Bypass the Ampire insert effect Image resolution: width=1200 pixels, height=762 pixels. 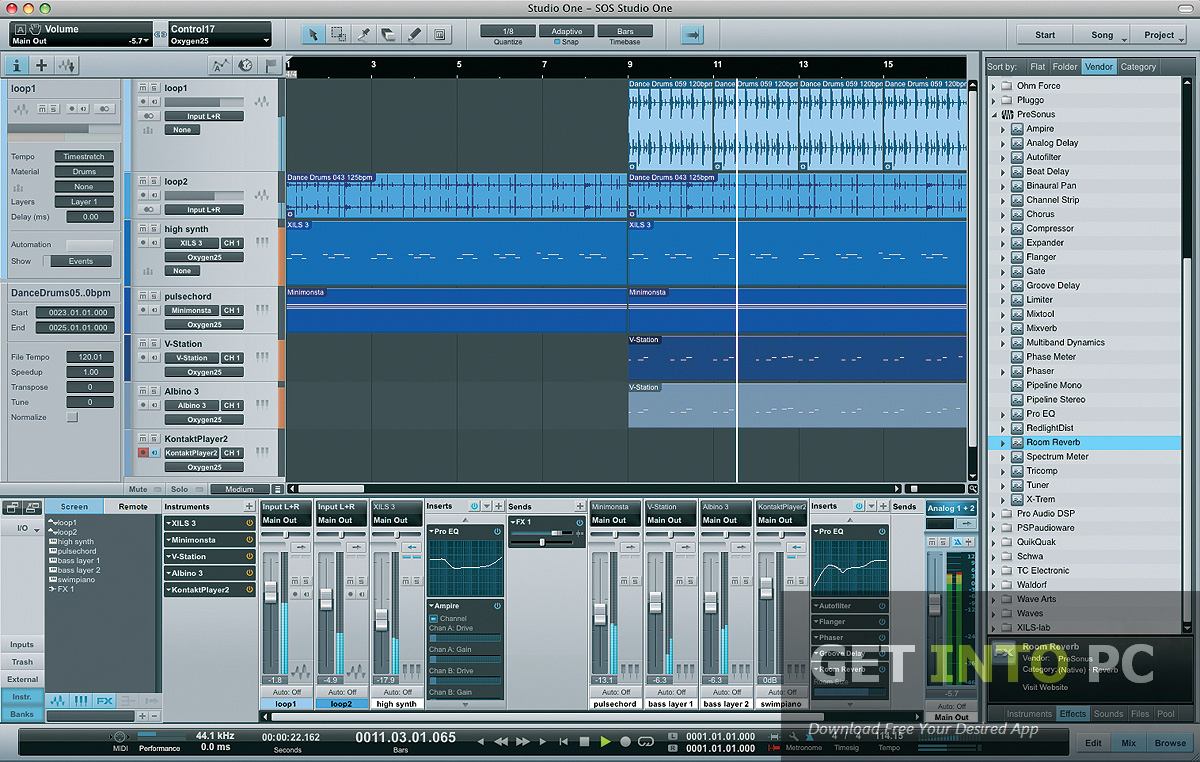point(497,606)
